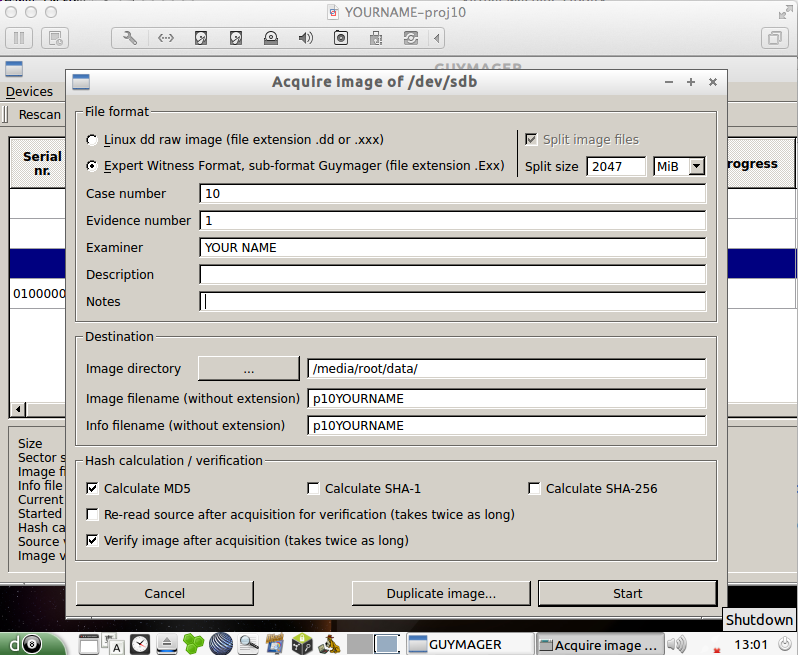
Task: Click the Notes field
Action: (452, 302)
